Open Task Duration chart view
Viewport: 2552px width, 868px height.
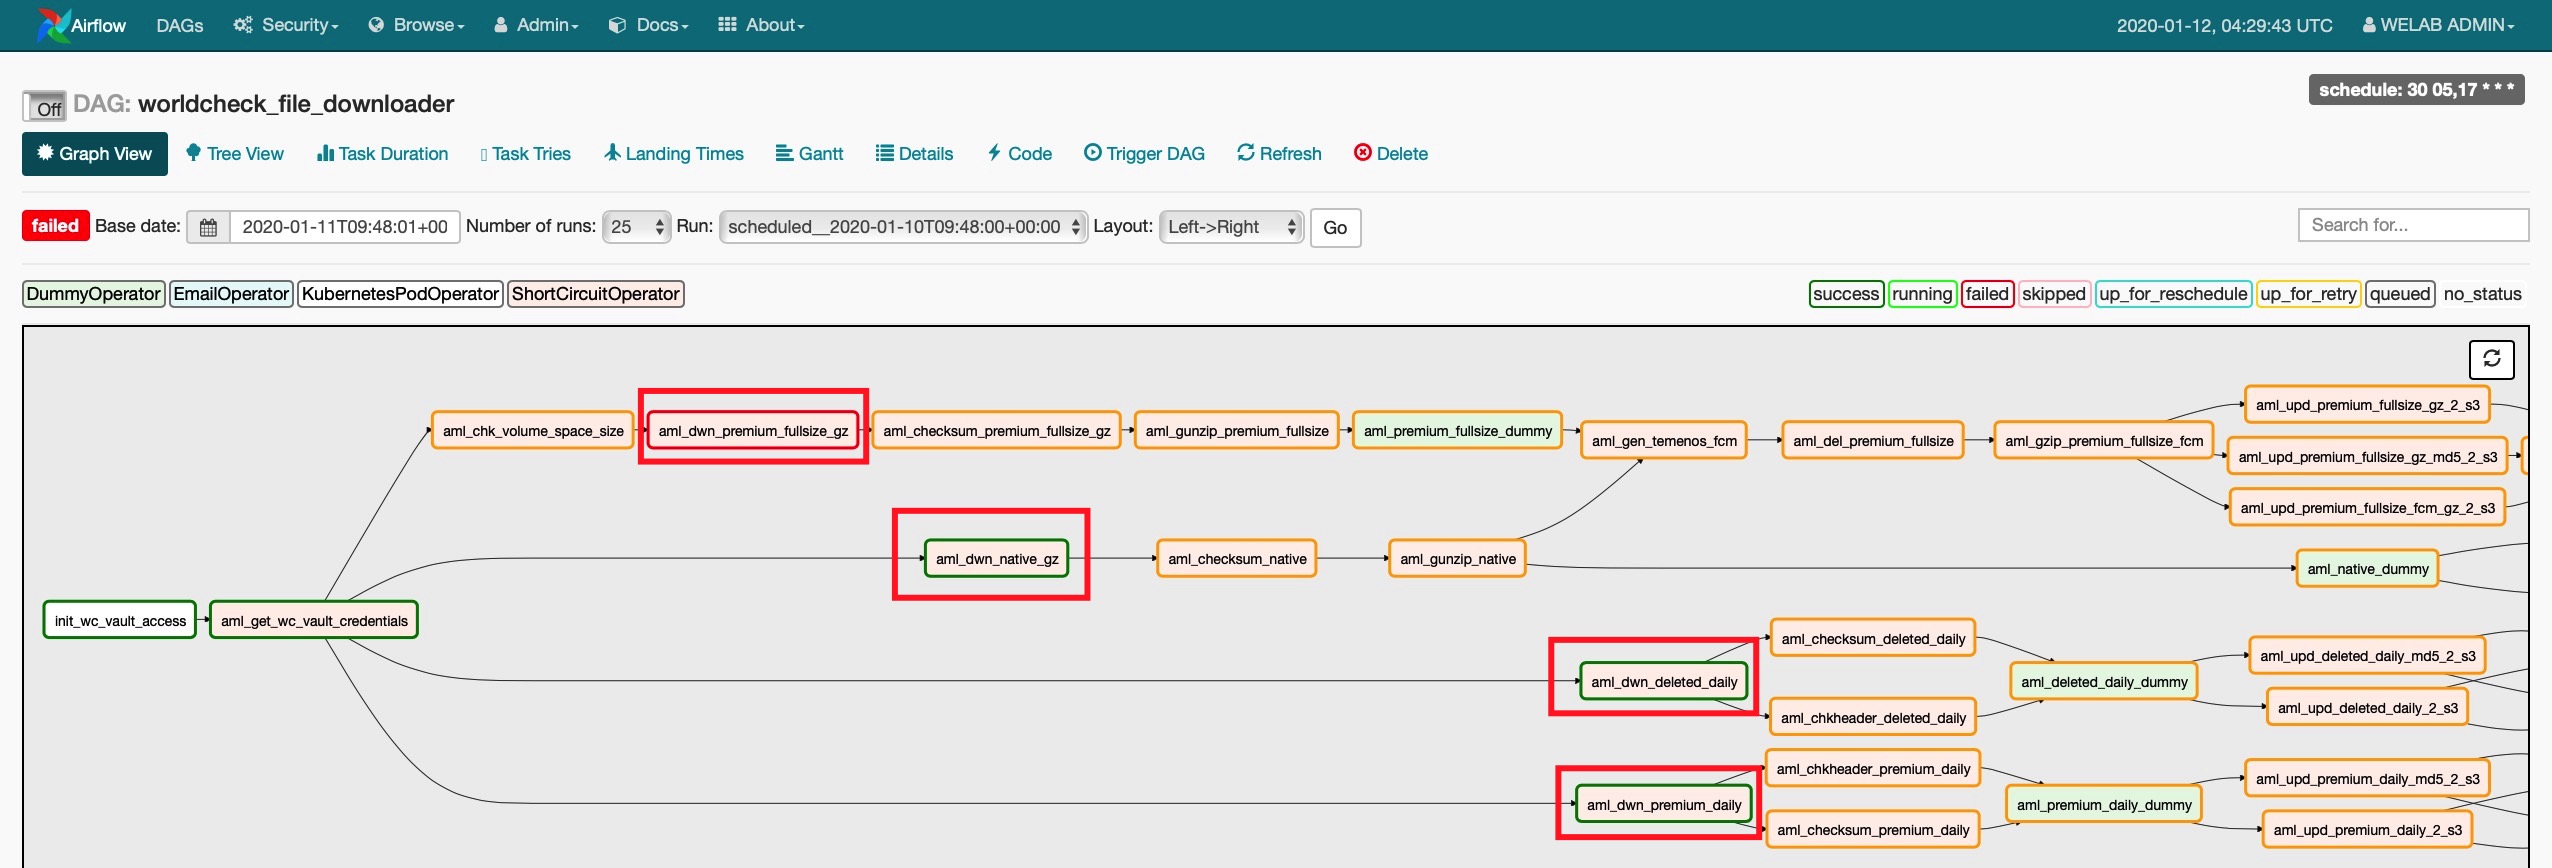[382, 154]
